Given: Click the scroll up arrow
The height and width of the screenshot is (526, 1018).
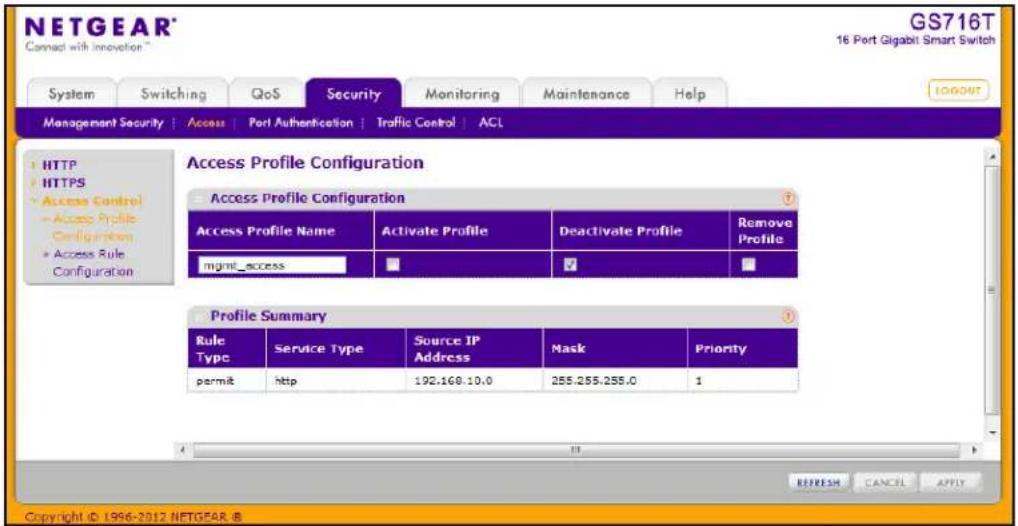Looking at the screenshot, I should point(993,157).
